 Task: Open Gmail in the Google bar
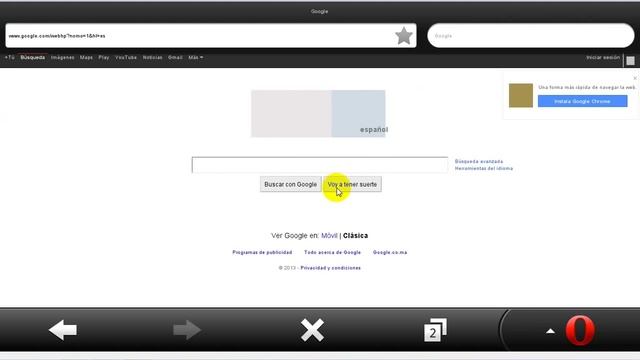[175, 58]
